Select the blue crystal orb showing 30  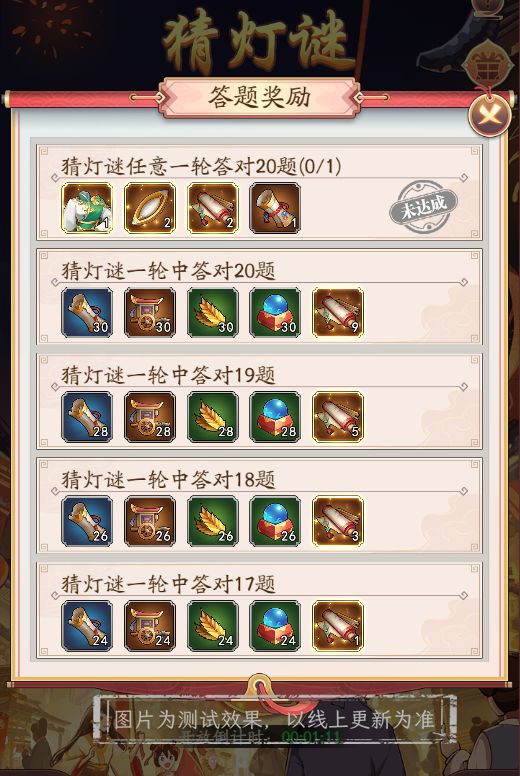(275, 313)
